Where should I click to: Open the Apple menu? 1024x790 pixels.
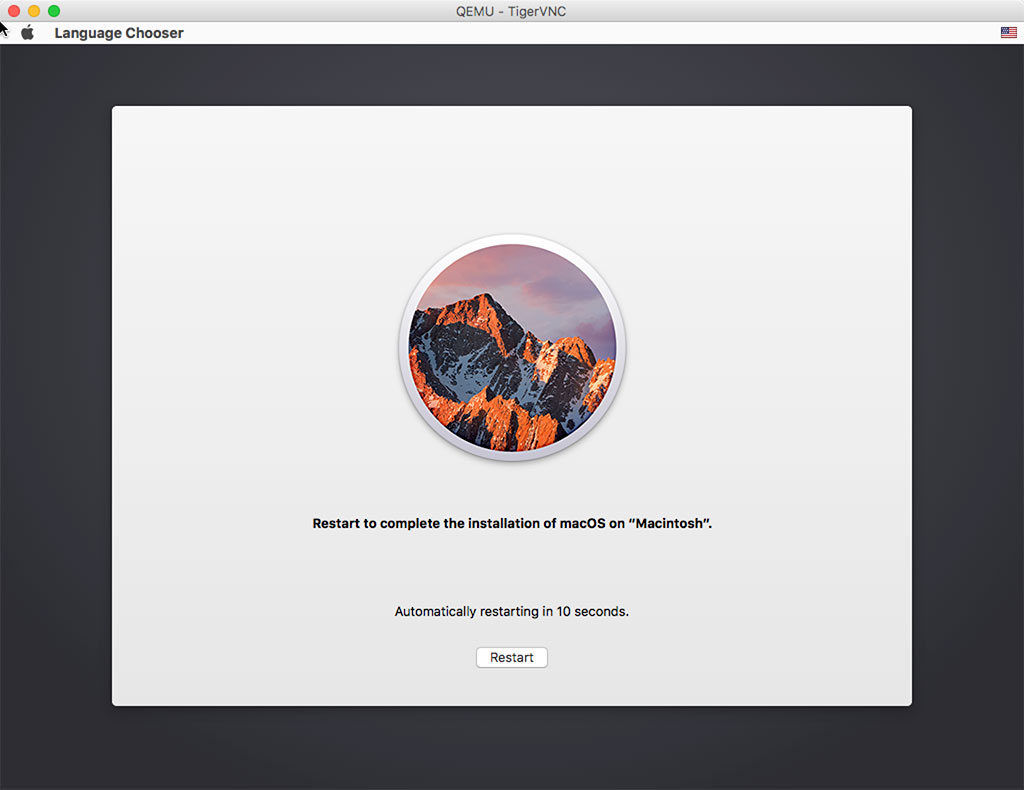tap(27, 33)
